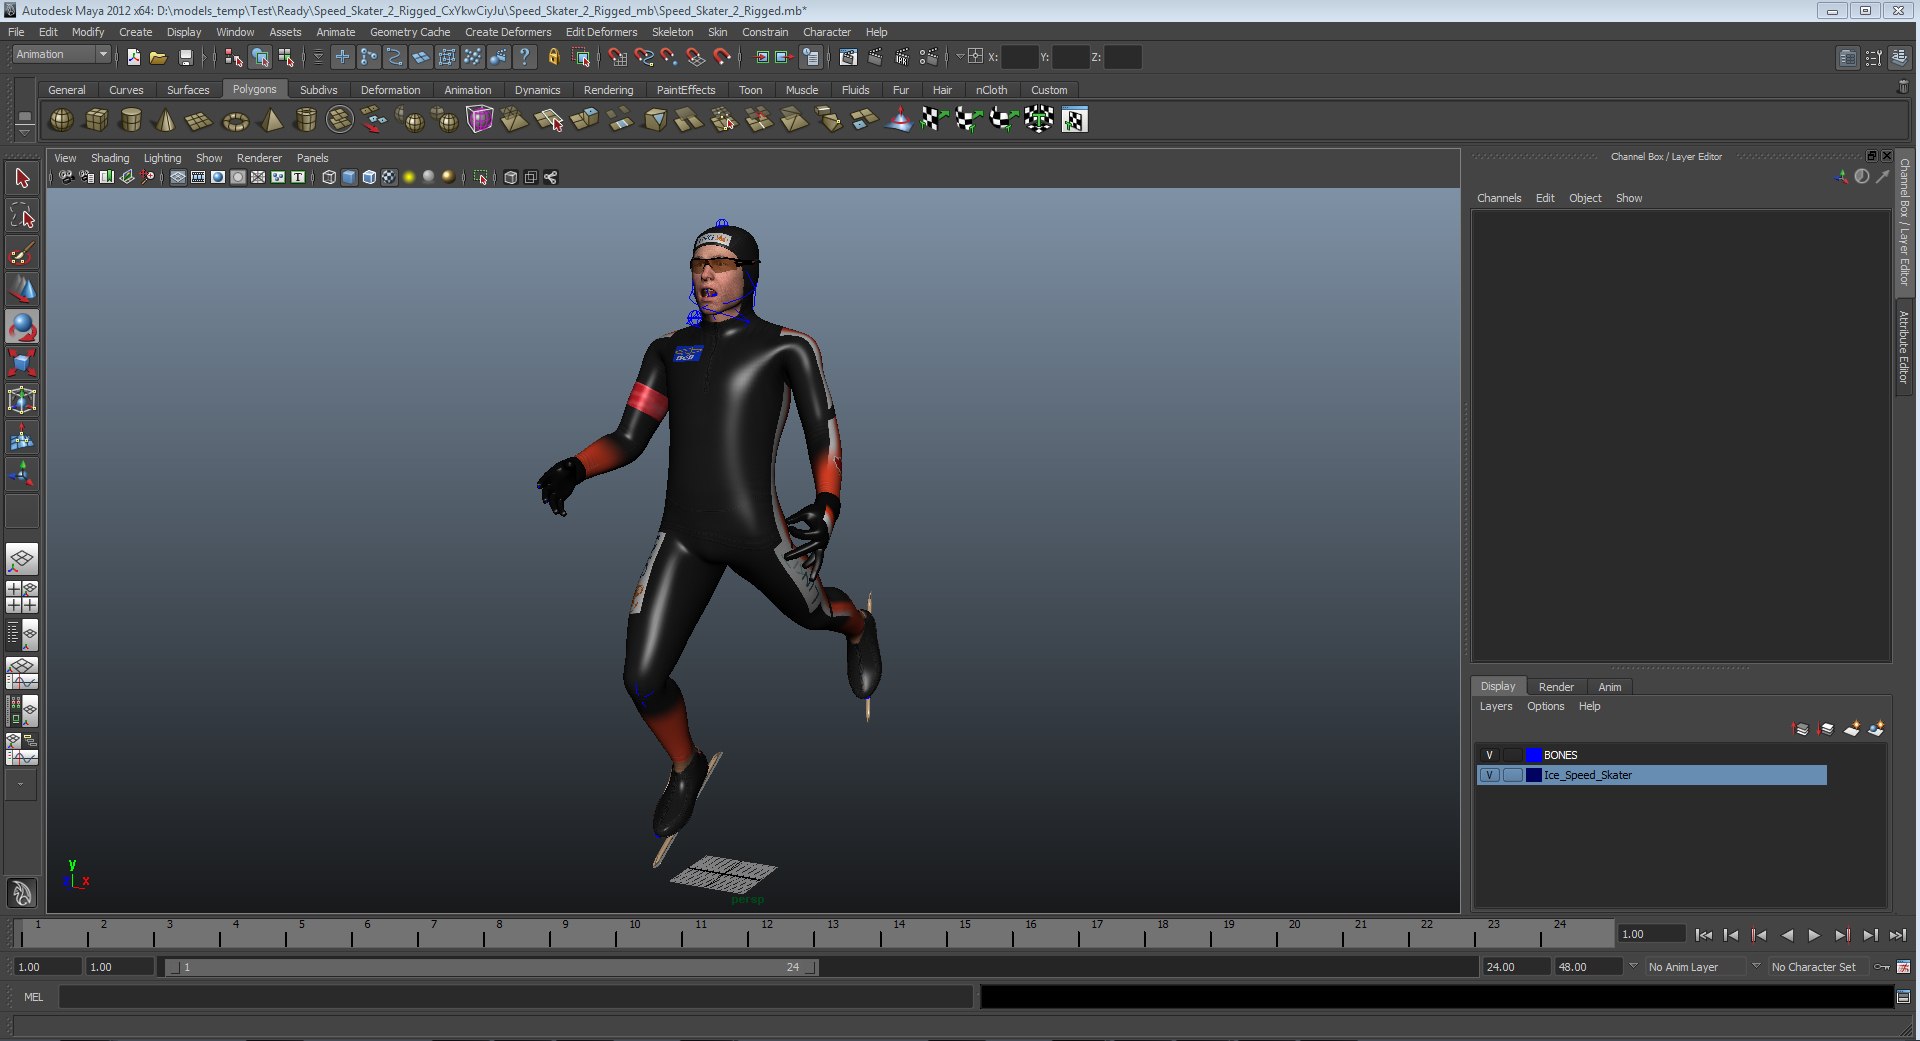The height and width of the screenshot is (1041, 1920).
Task: Switch to the Rendering shelf tab
Action: click(608, 90)
